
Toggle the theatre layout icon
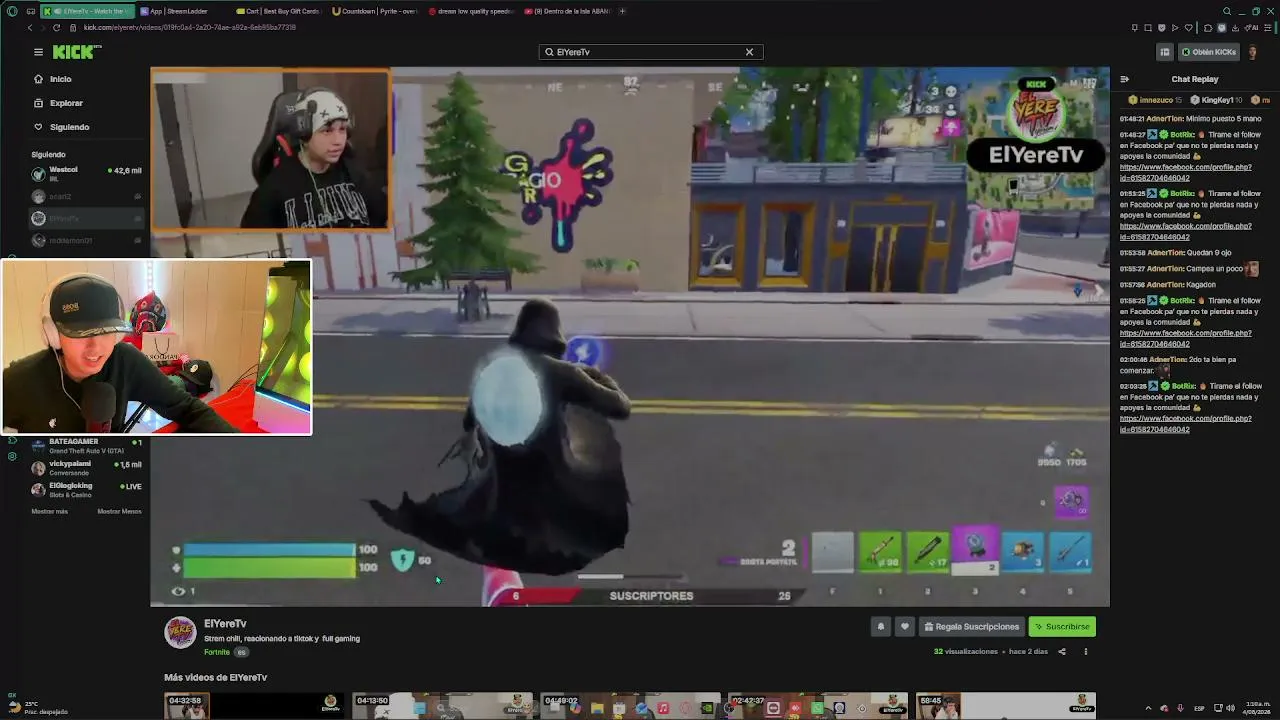1164,52
